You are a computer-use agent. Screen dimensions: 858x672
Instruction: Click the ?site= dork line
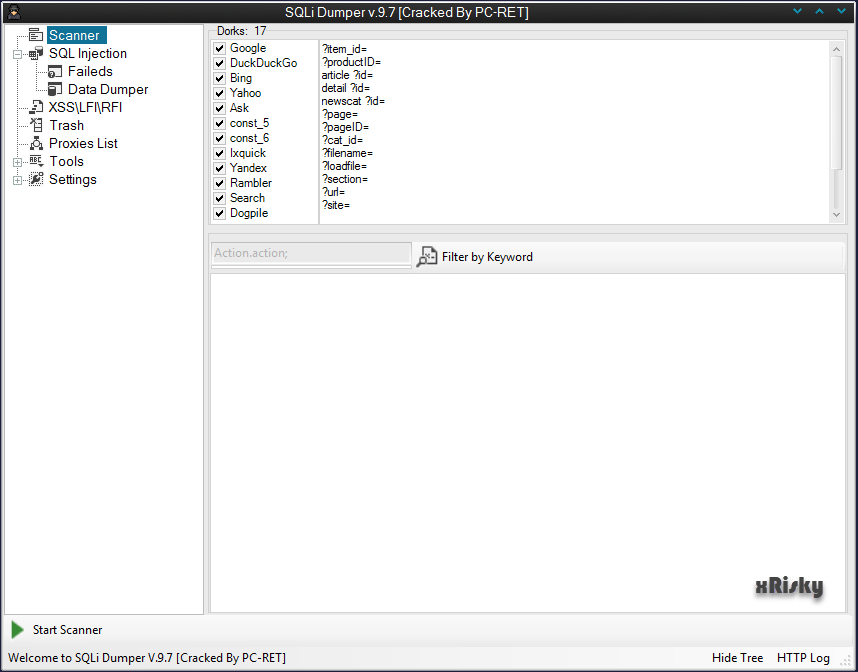[336, 205]
